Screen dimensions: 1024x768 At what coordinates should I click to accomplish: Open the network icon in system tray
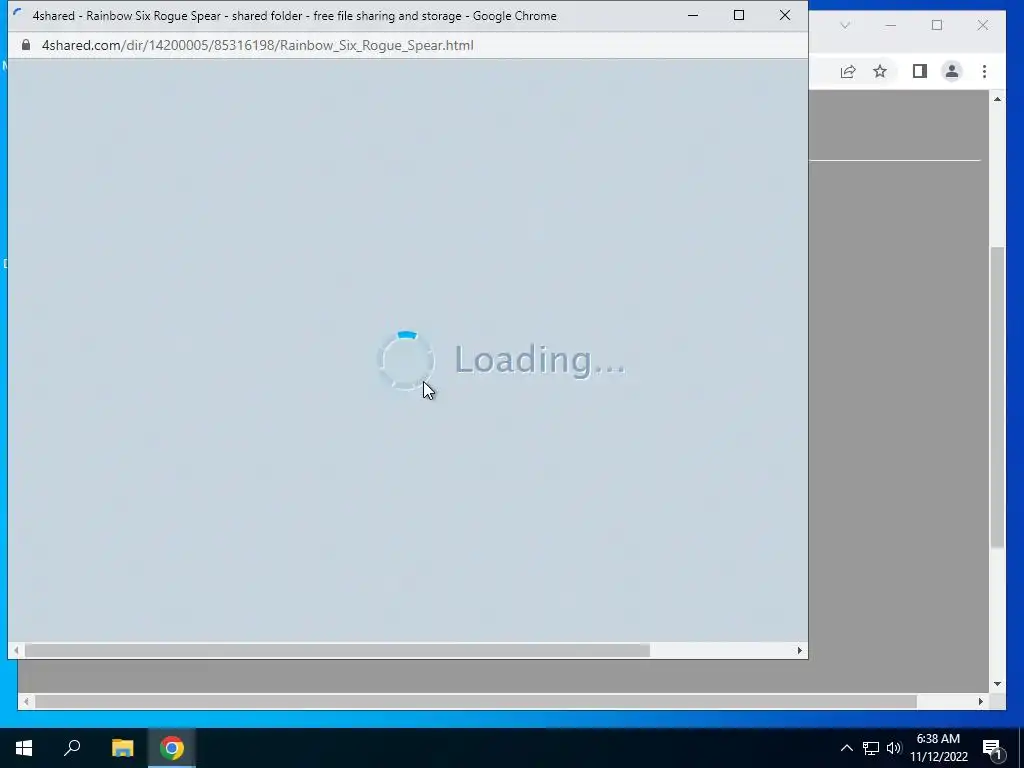[871, 748]
